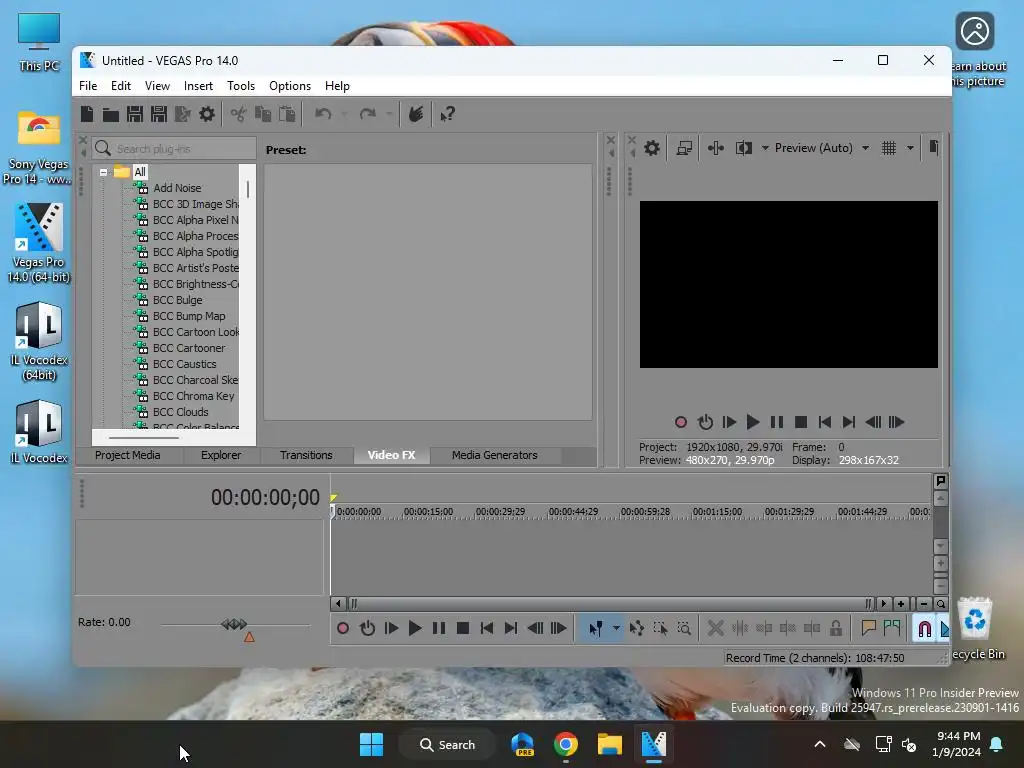Click Stop in timeline transport bar
The height and width of the screenshot is (768, 1024).
pos(463,628)
